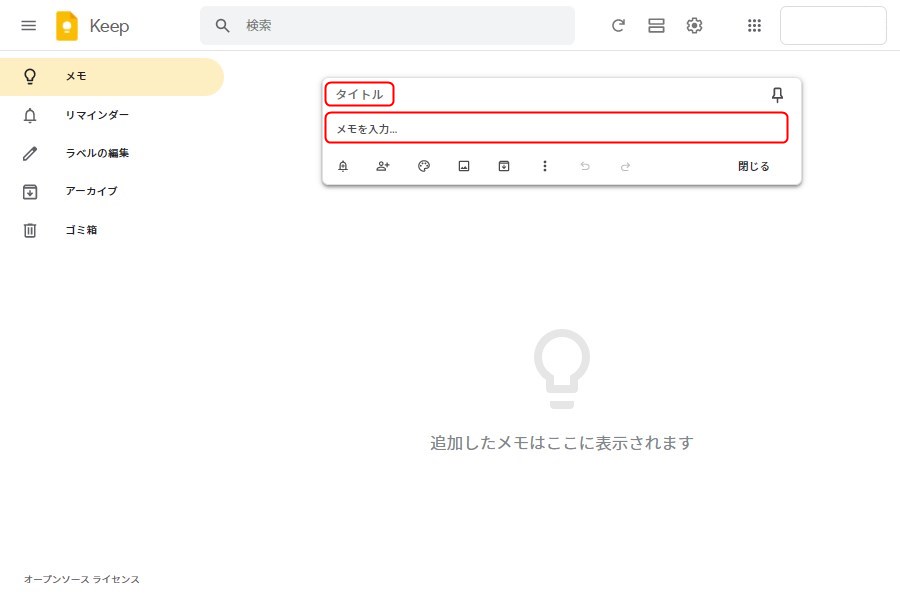This screenshot has width=900, height=600.
Task: Open the settings gear menu
Action: coord(694,26)
